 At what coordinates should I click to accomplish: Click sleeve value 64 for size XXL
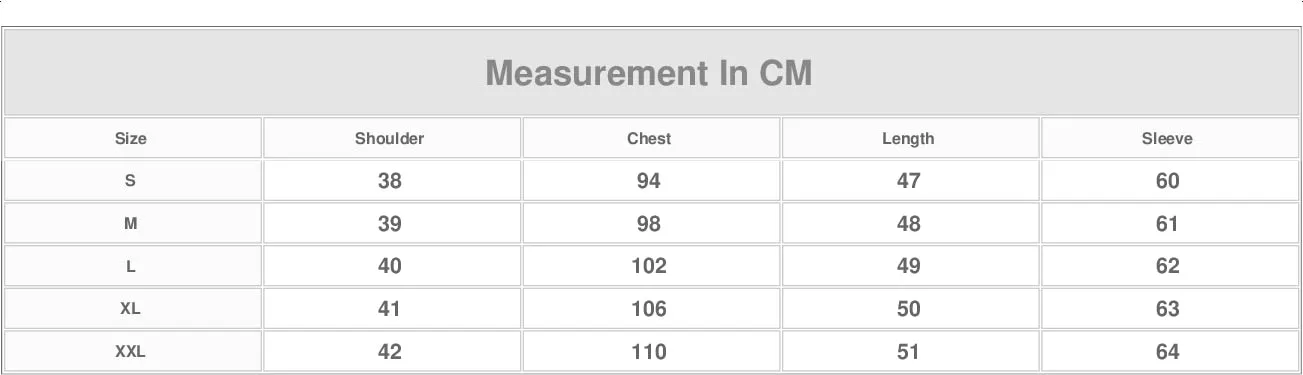tap(1167, 352)
